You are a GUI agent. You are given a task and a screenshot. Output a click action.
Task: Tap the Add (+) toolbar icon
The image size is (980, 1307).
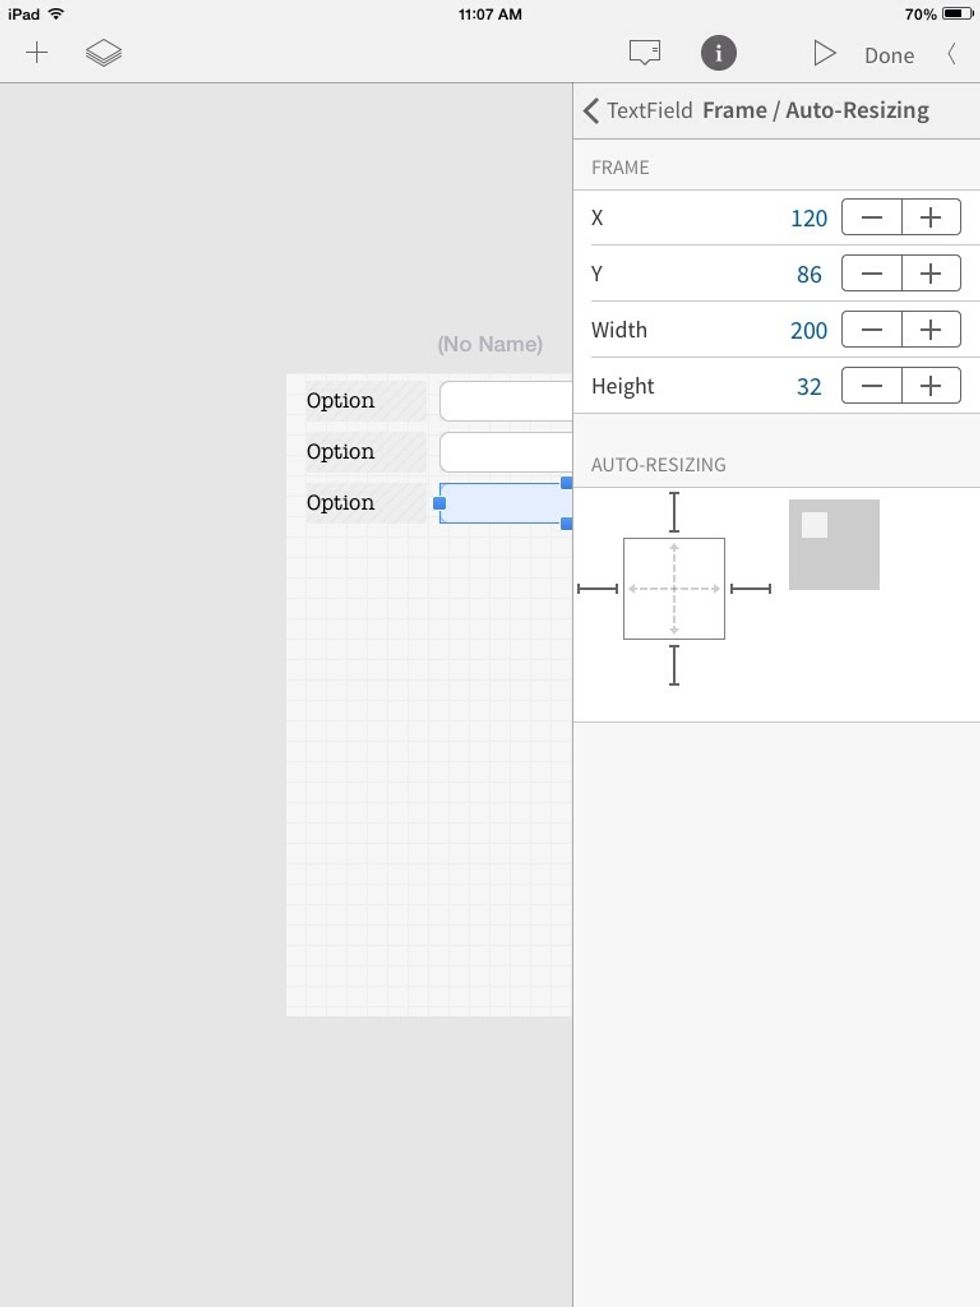pos(38,52)
